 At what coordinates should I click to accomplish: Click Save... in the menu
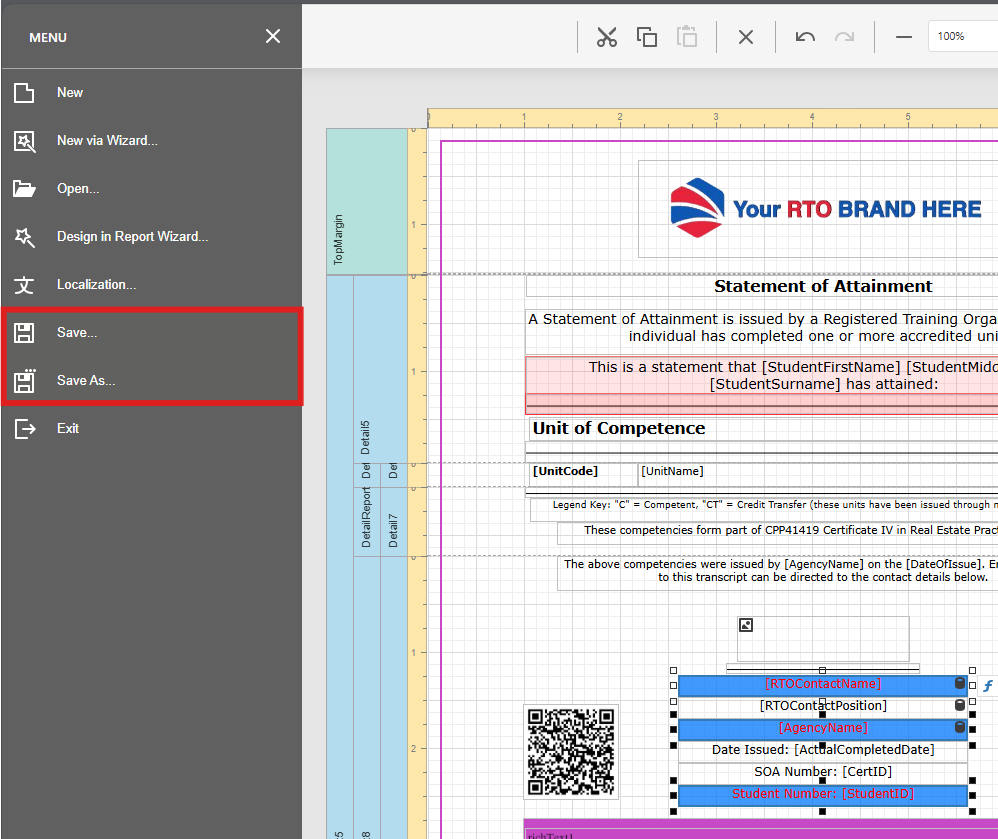[x=77, y=333]
